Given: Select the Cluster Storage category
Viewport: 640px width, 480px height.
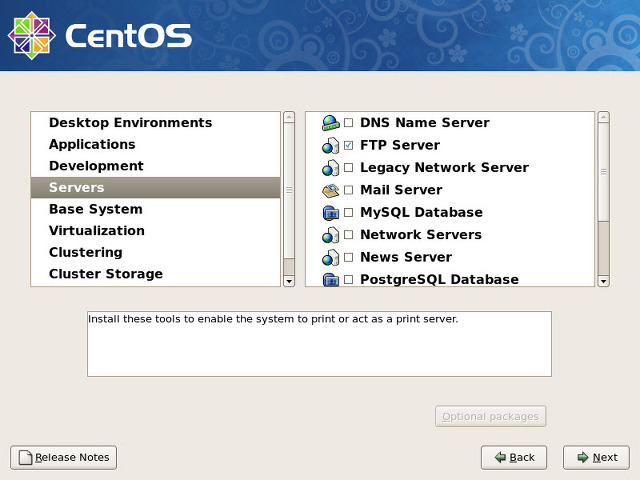Looking at the screenshot, I should click(156, 274).
